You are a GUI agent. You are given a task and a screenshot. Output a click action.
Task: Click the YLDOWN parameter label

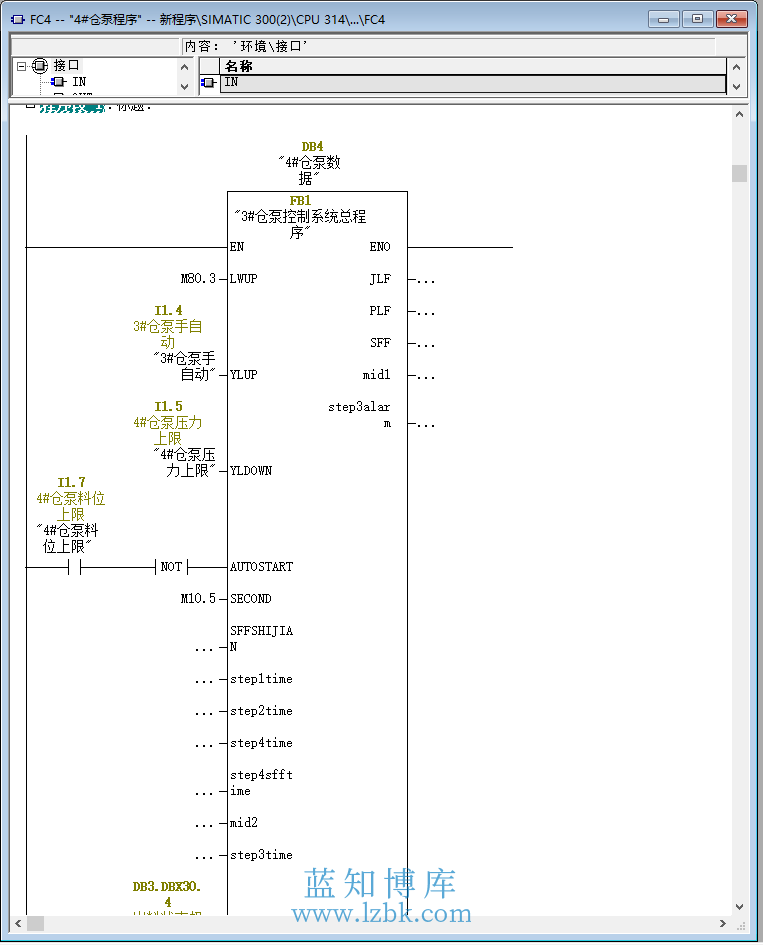251,471
